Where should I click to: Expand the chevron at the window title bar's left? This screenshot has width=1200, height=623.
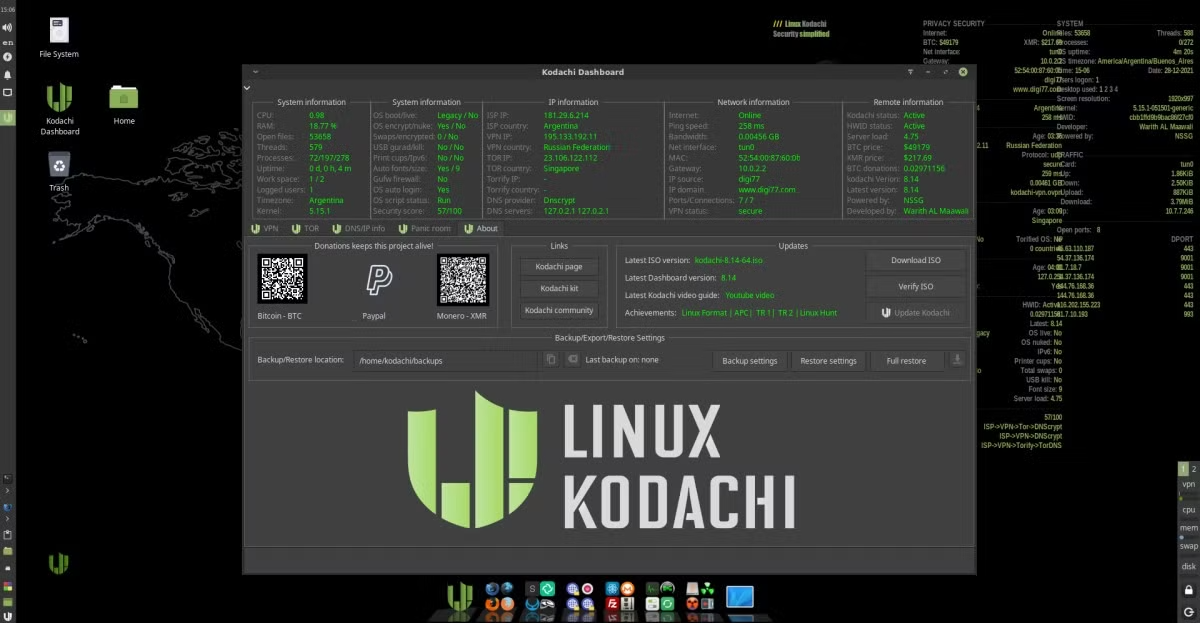click(x=255, y=72)
